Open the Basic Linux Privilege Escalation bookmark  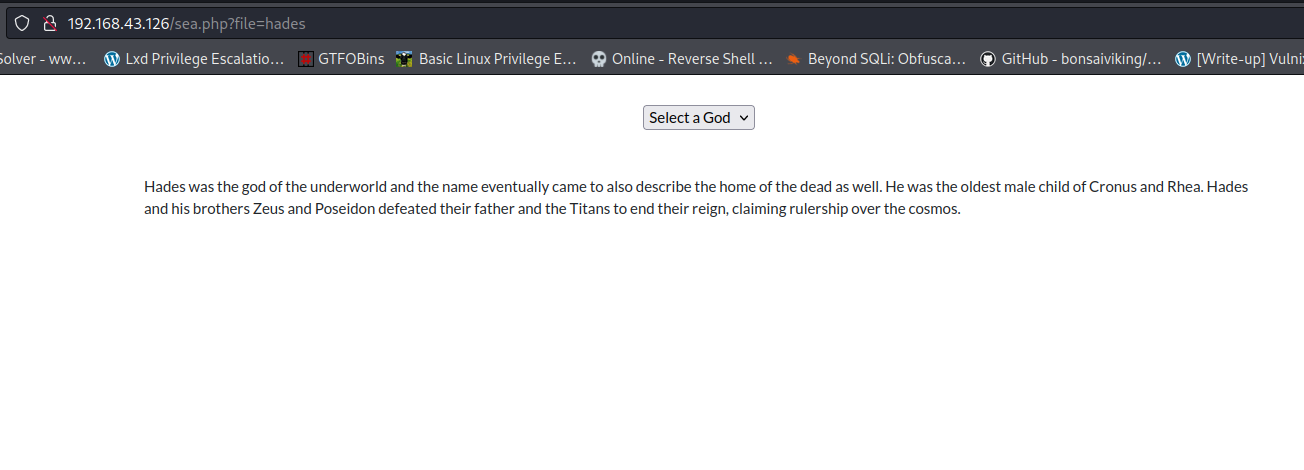(x=497, y=59)
